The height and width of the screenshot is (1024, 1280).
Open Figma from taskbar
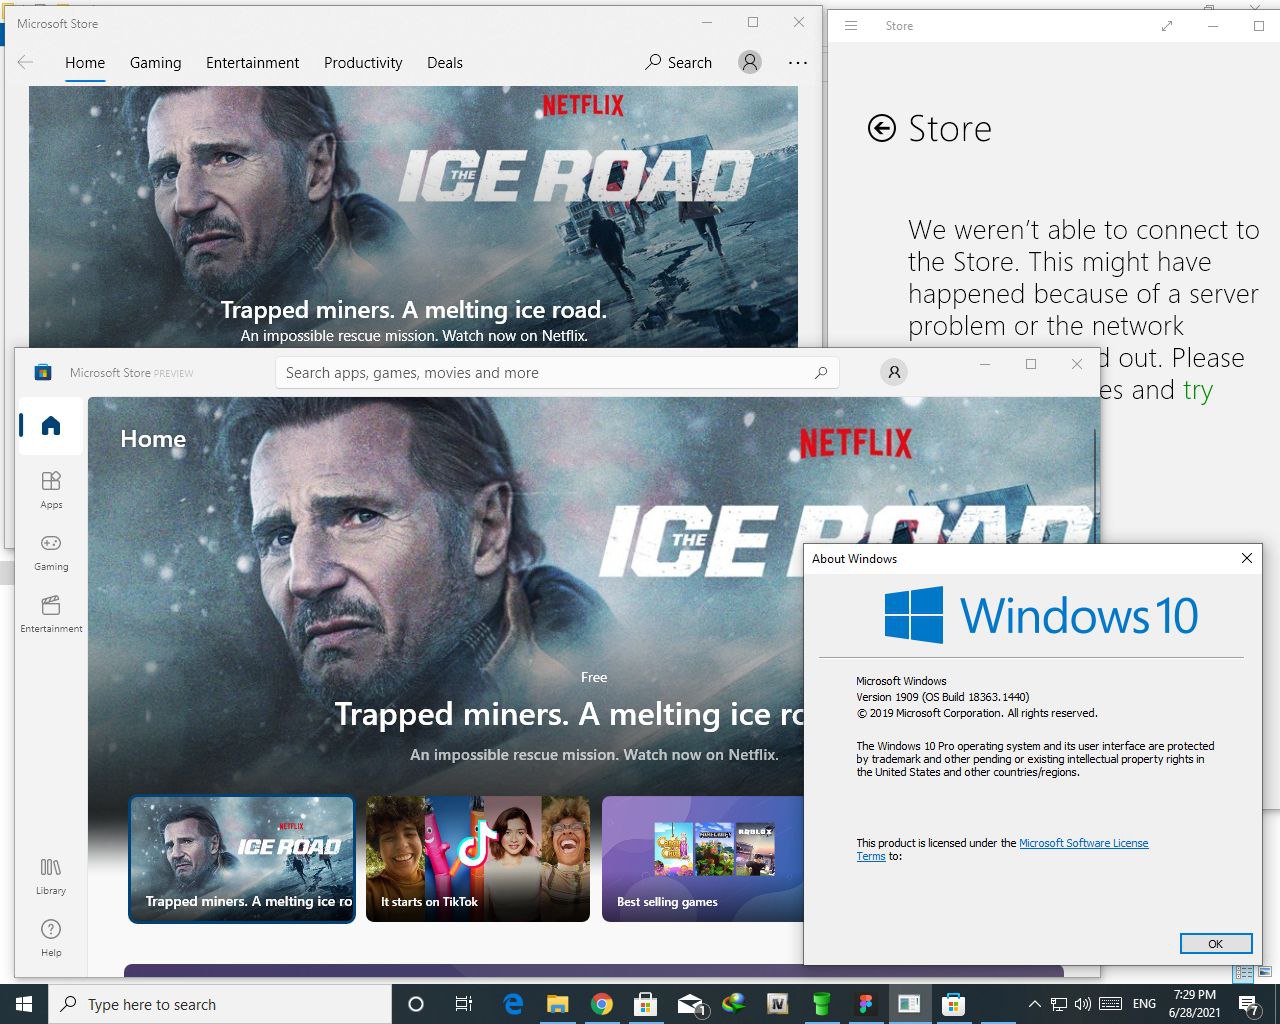pyautogui.click(x=865, y=1004)
